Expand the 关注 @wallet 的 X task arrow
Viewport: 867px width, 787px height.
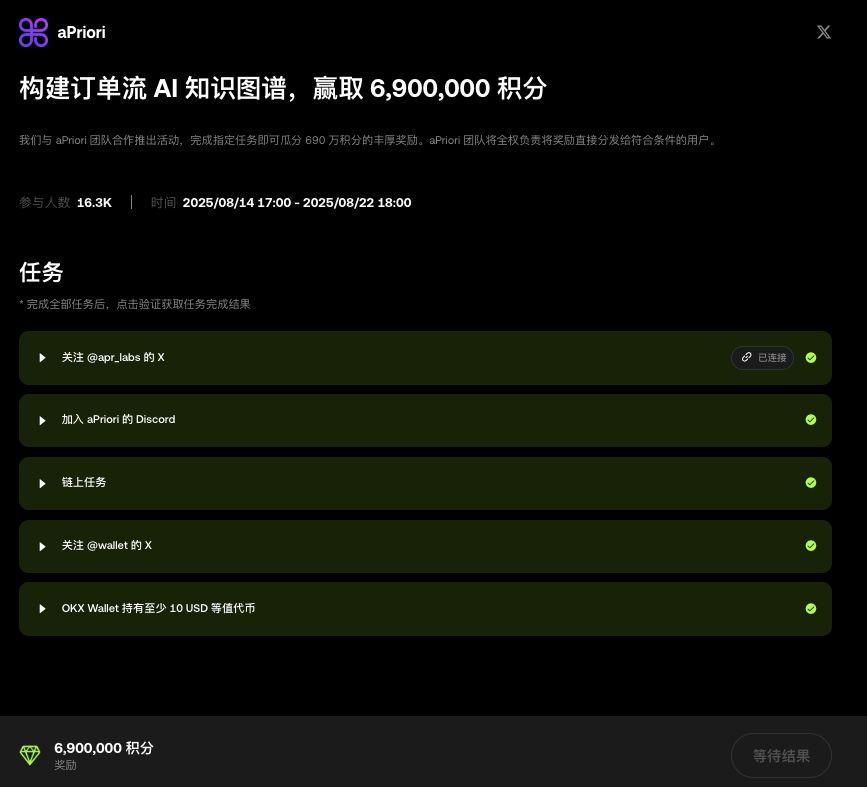42,546
